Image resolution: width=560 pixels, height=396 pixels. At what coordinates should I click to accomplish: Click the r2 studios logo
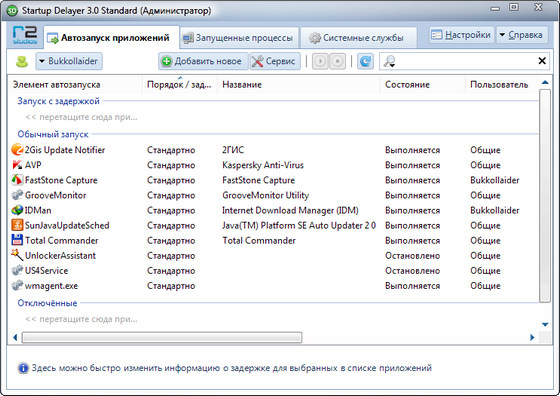tap(25, 36)
